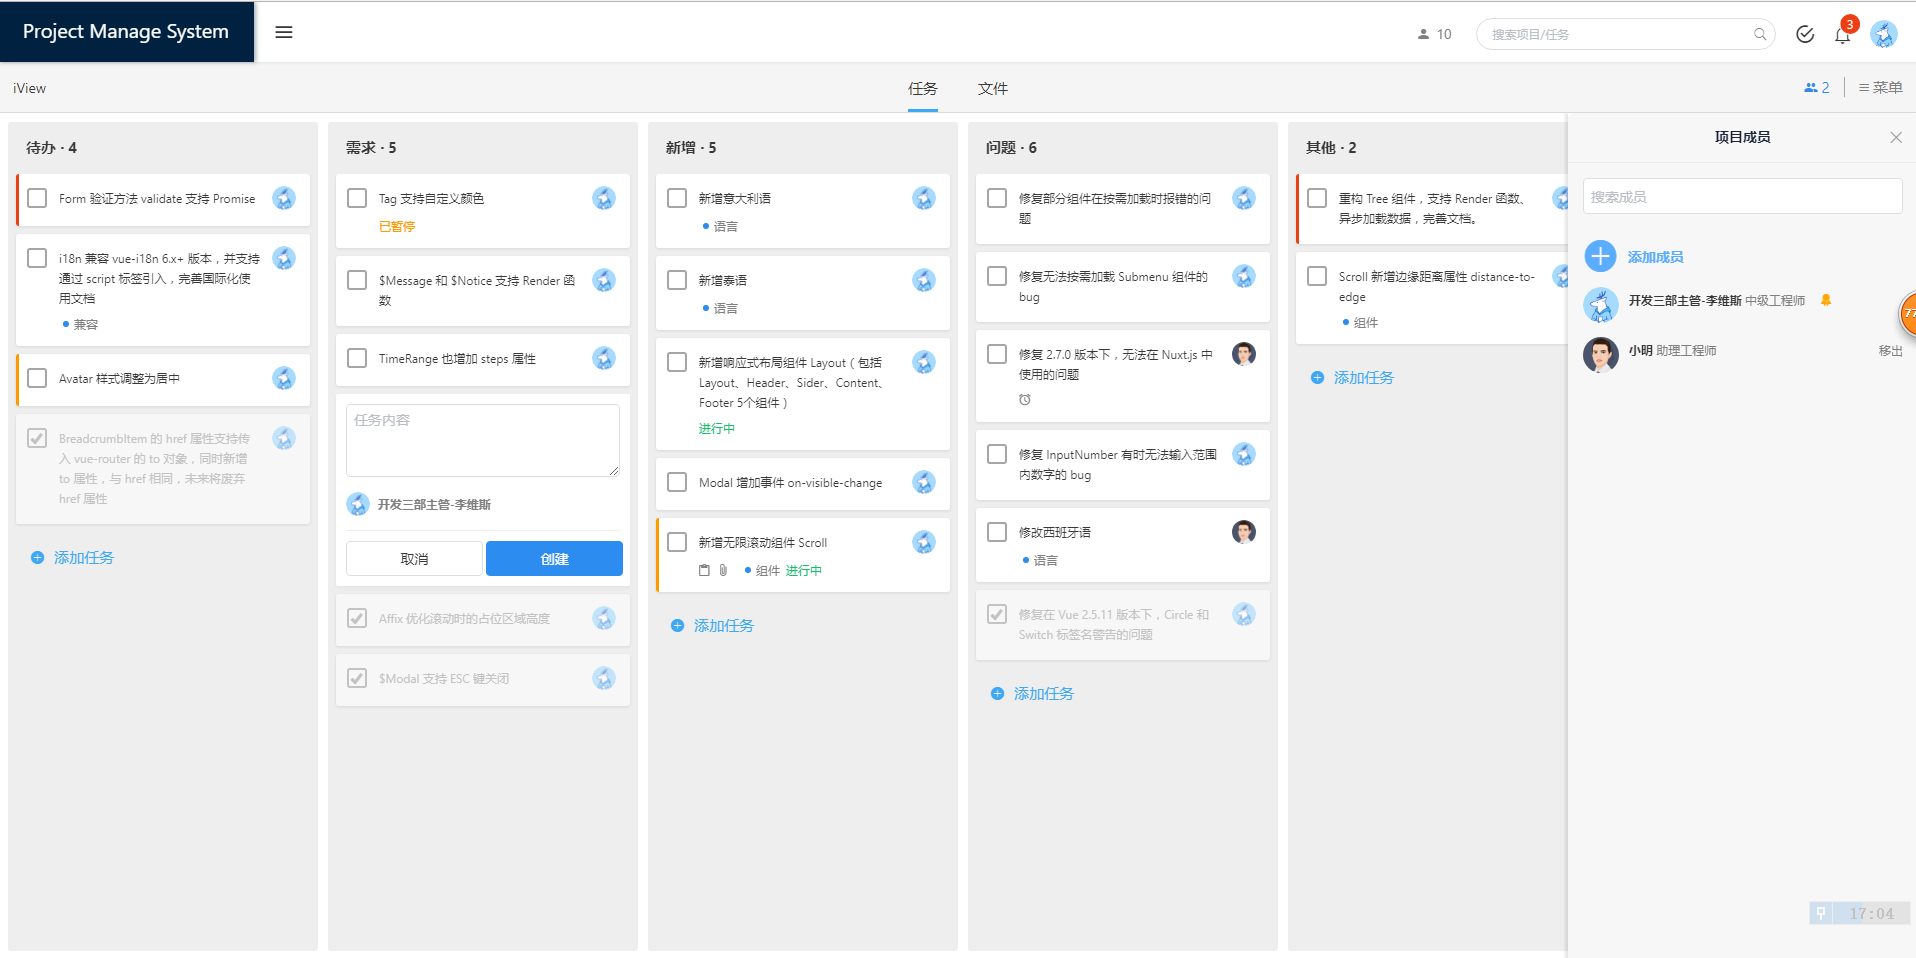Click 移出 to remove 小明
This screenshot has height=958, width=1916.
click(x=1890, y=351)
